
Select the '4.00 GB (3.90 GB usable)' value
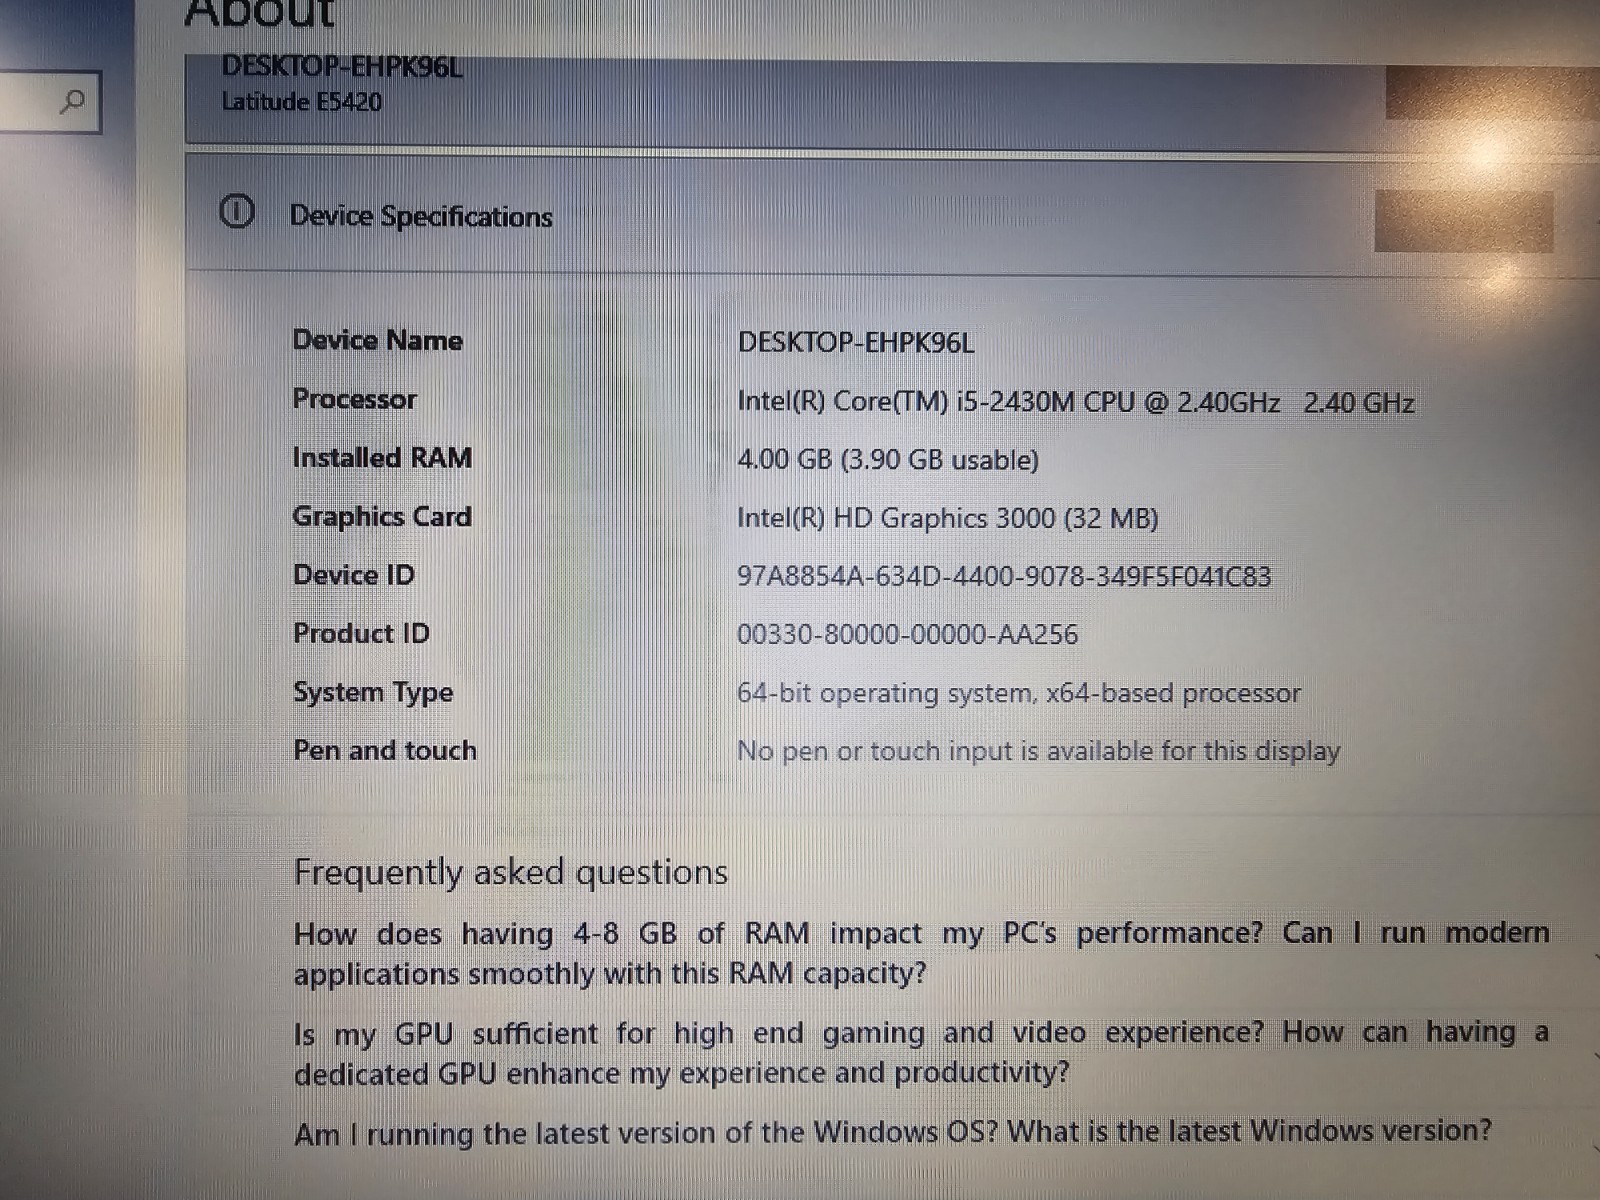[x=888, y=460]
